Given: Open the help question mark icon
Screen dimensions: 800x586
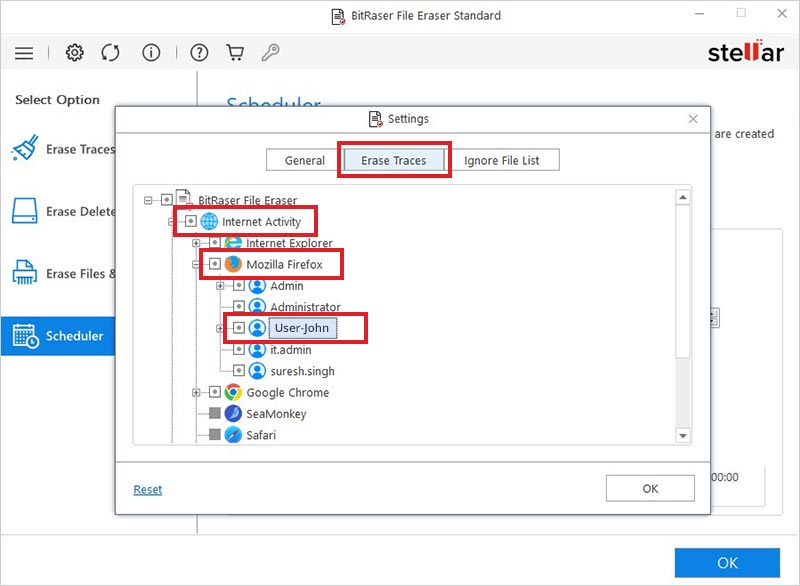Looking at the screenshot, I should click(199, 52).
